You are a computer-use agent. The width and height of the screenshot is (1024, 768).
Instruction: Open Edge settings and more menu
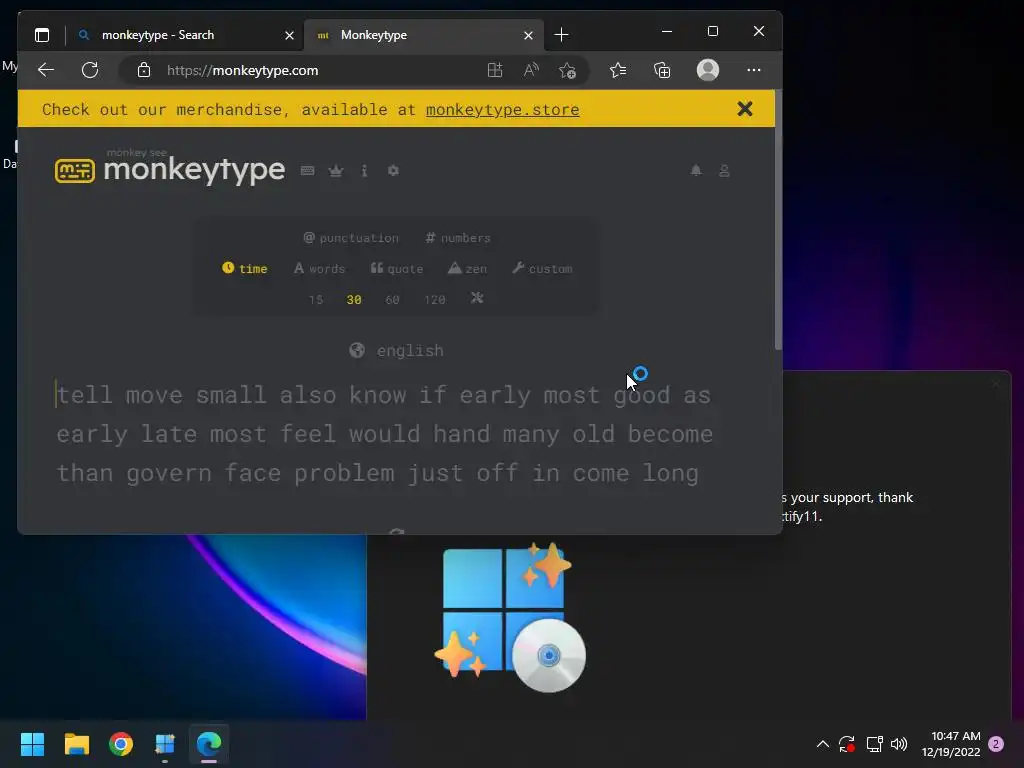[754, 70]
